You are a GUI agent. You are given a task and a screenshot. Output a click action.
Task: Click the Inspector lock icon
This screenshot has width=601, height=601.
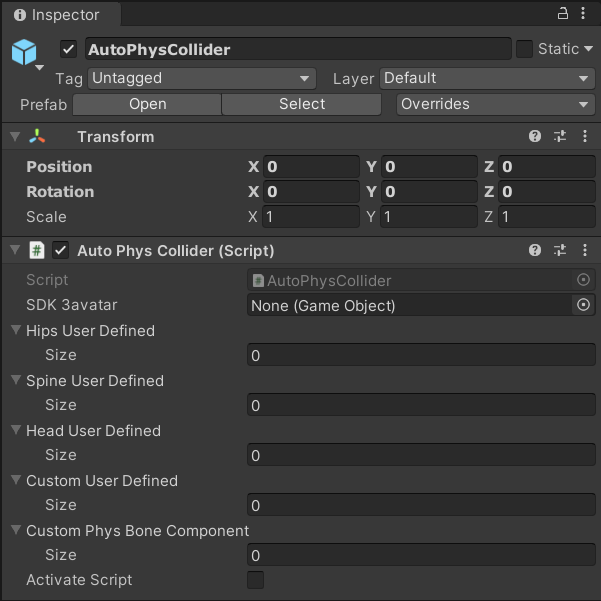coord(562,14)
